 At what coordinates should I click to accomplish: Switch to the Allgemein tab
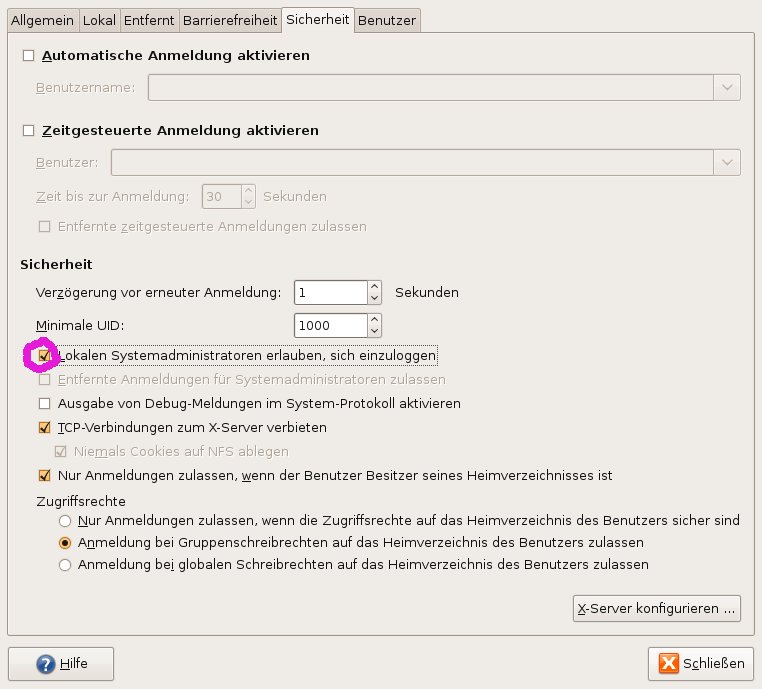[40, 19]
